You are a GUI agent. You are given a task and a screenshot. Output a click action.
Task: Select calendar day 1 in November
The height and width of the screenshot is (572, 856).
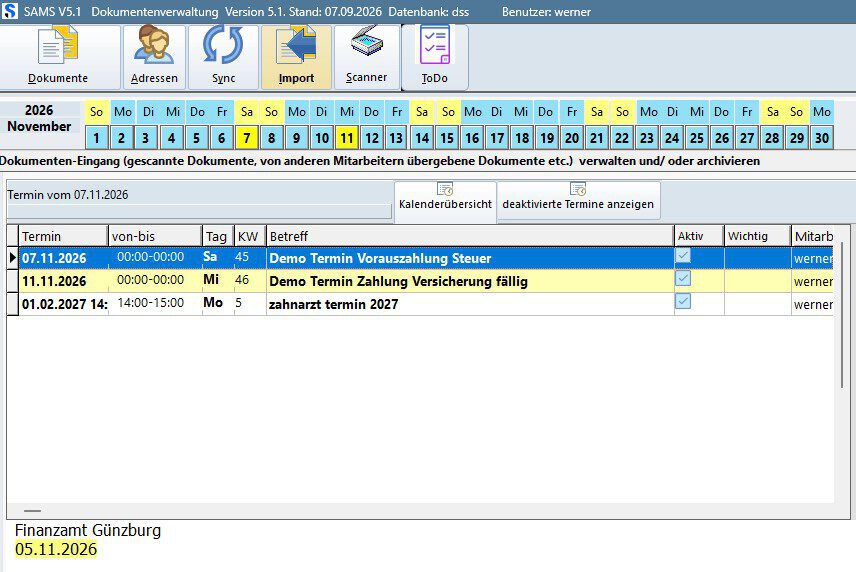click(97, 138)
